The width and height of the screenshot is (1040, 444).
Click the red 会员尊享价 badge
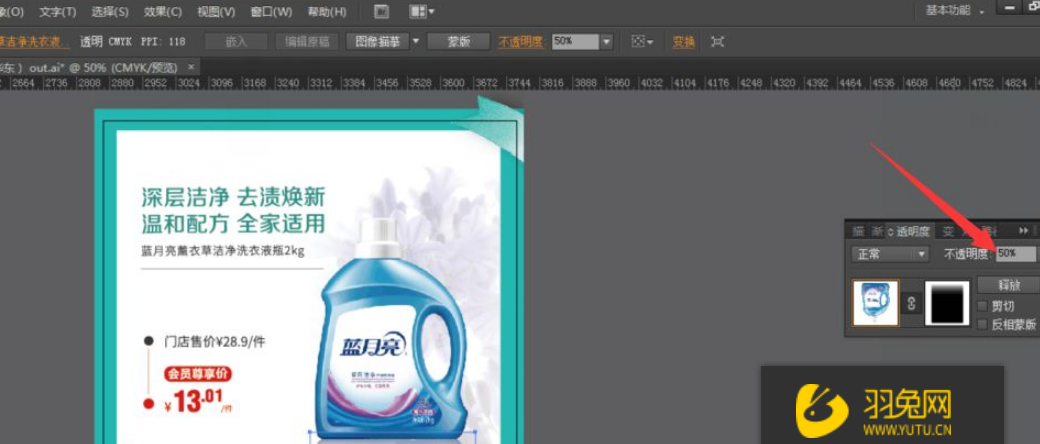pos(198,374)
